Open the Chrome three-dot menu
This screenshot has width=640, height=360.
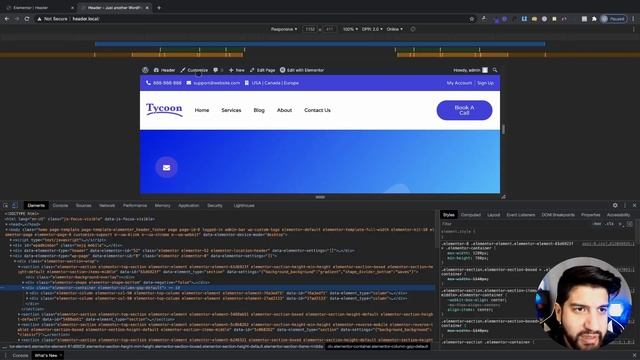pos(633,19)
